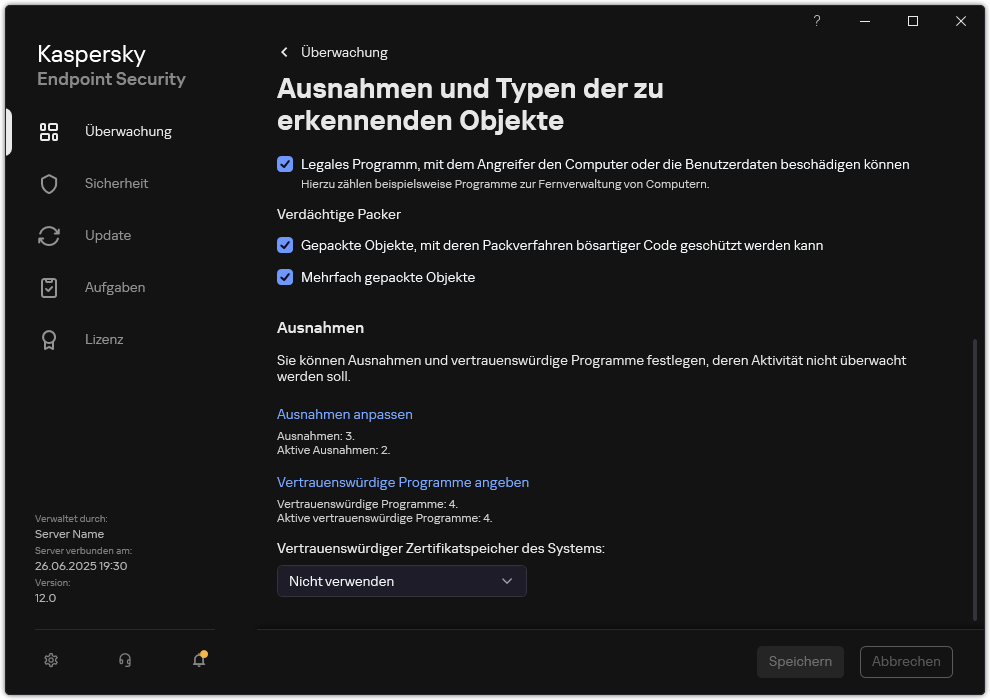Open 'Ausnahmen anpassen' link
The image size is (990, 700).
(344, 414)
